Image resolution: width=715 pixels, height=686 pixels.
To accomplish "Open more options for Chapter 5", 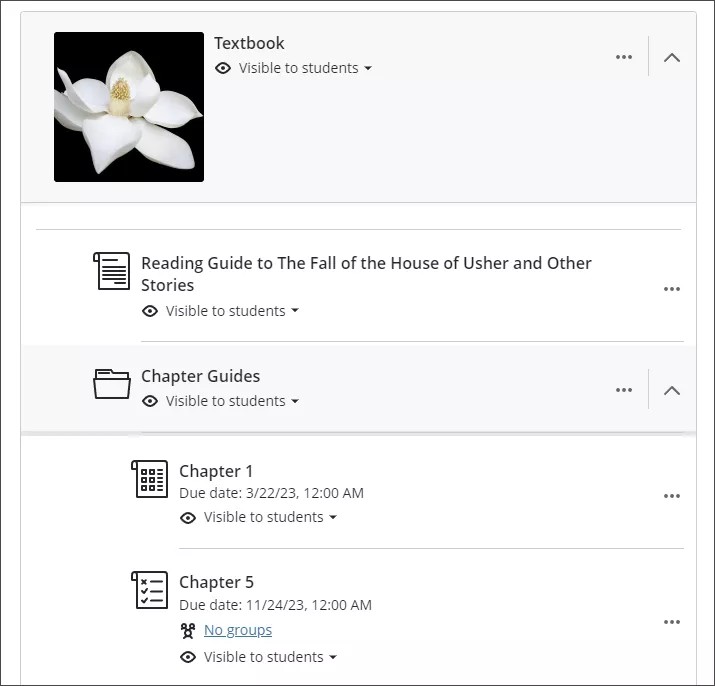I will [x=672, y=622].
